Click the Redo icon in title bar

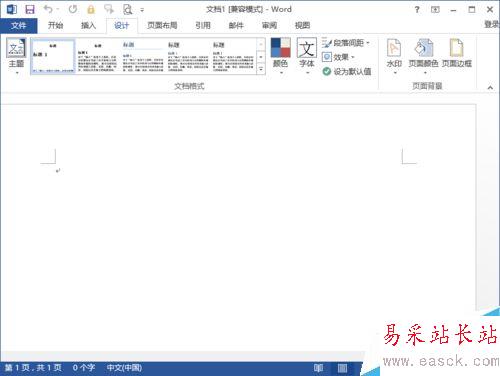[73, 9]
